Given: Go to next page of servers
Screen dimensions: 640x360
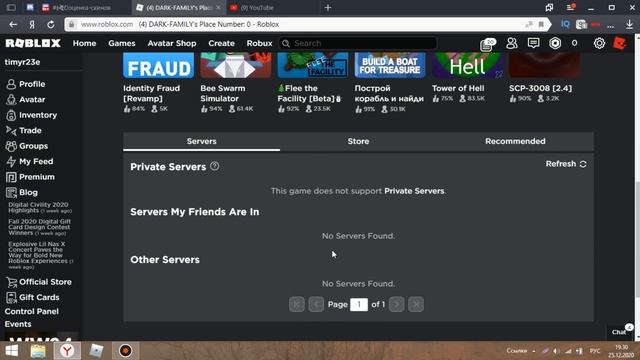Looking at the screenshot, I should [396, 304].
